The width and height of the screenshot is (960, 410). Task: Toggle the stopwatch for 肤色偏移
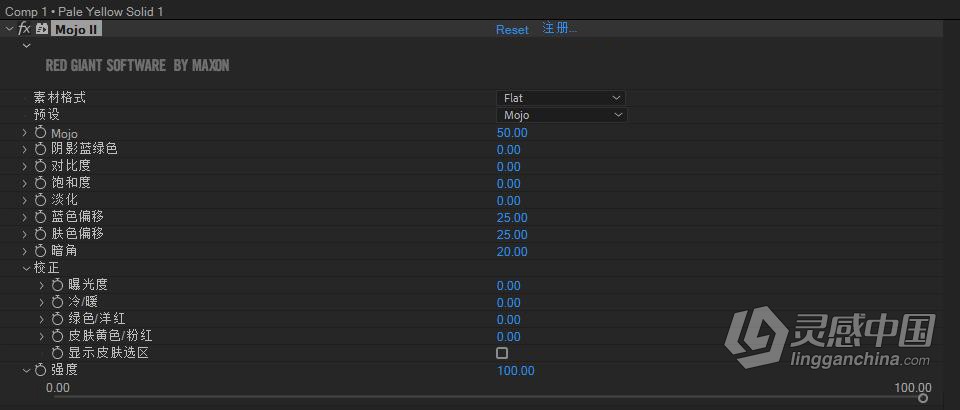[40, 234]
